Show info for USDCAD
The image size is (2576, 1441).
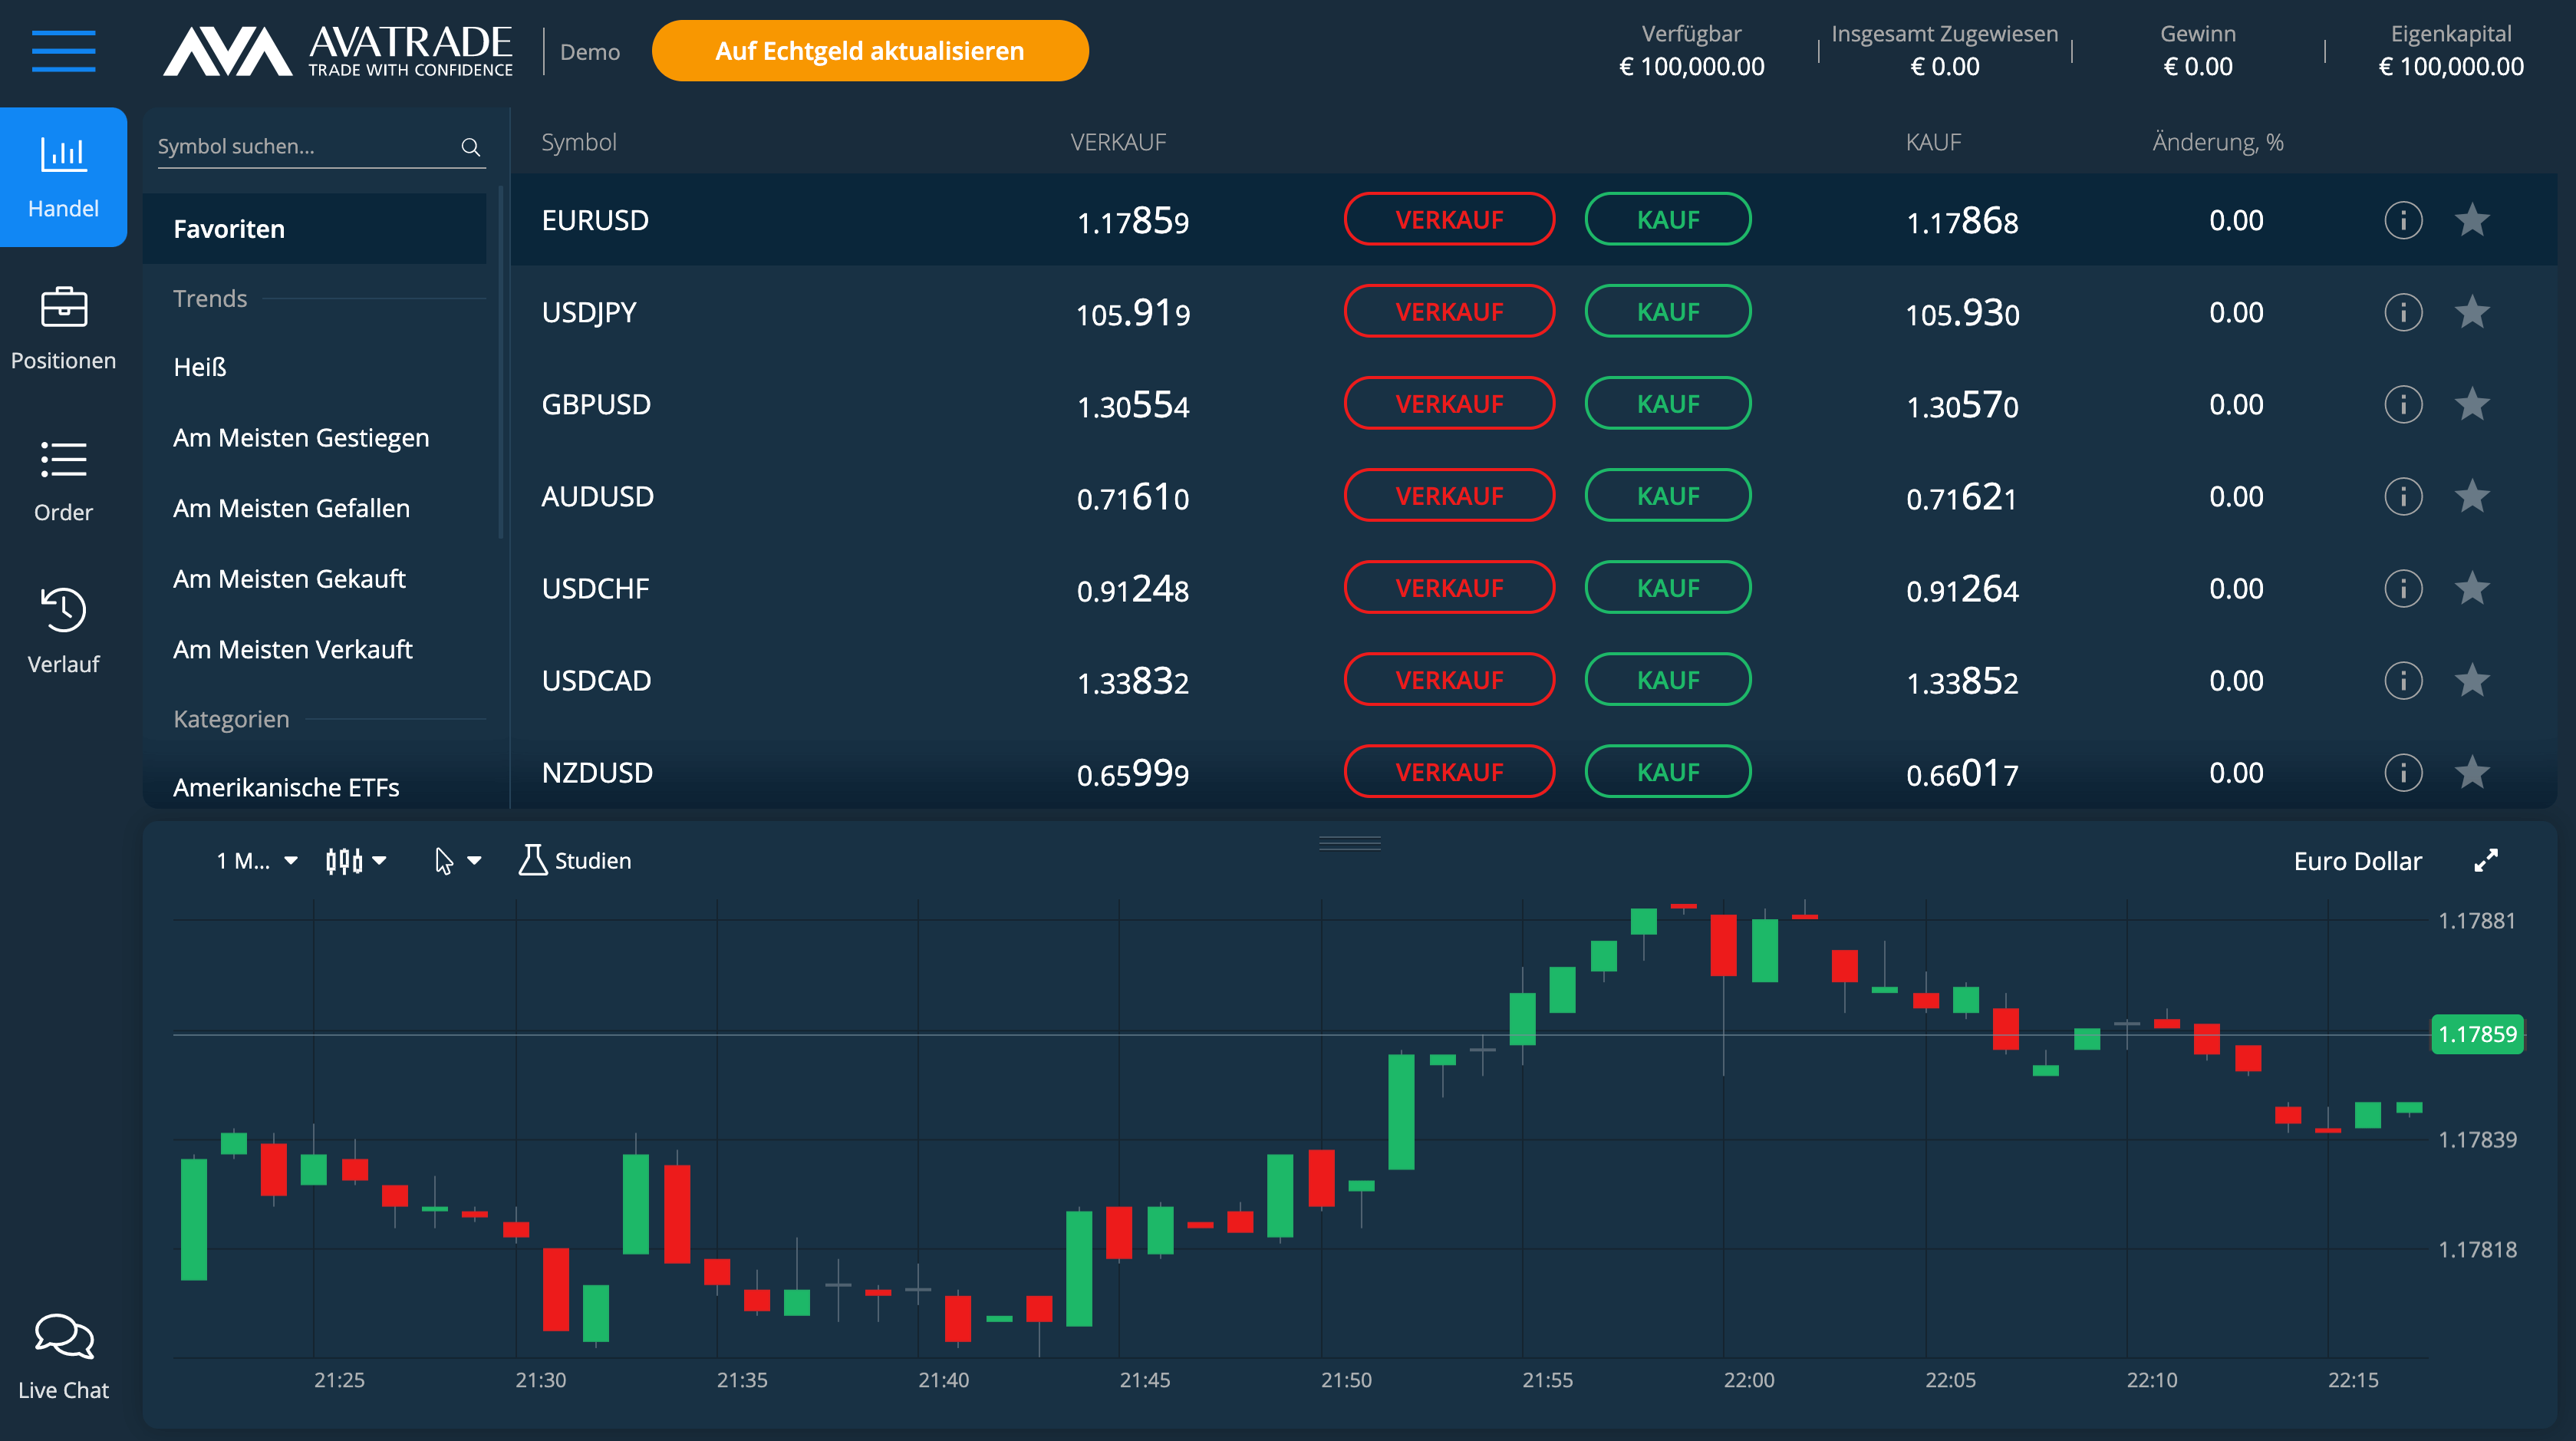2403,680
